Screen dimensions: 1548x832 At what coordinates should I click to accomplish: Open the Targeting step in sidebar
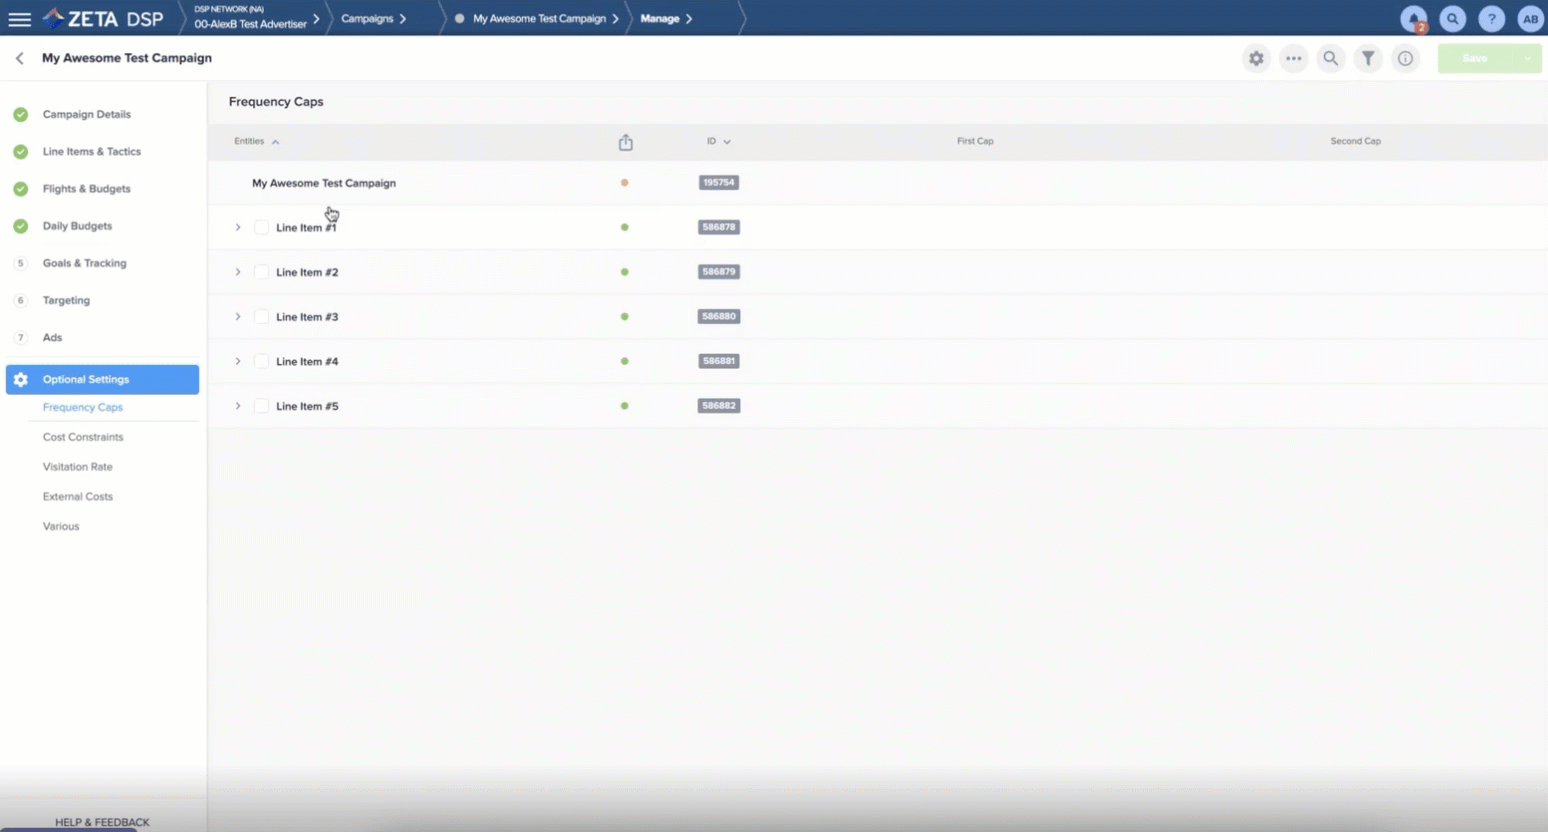pyautogui.click(x=66, y=300)
